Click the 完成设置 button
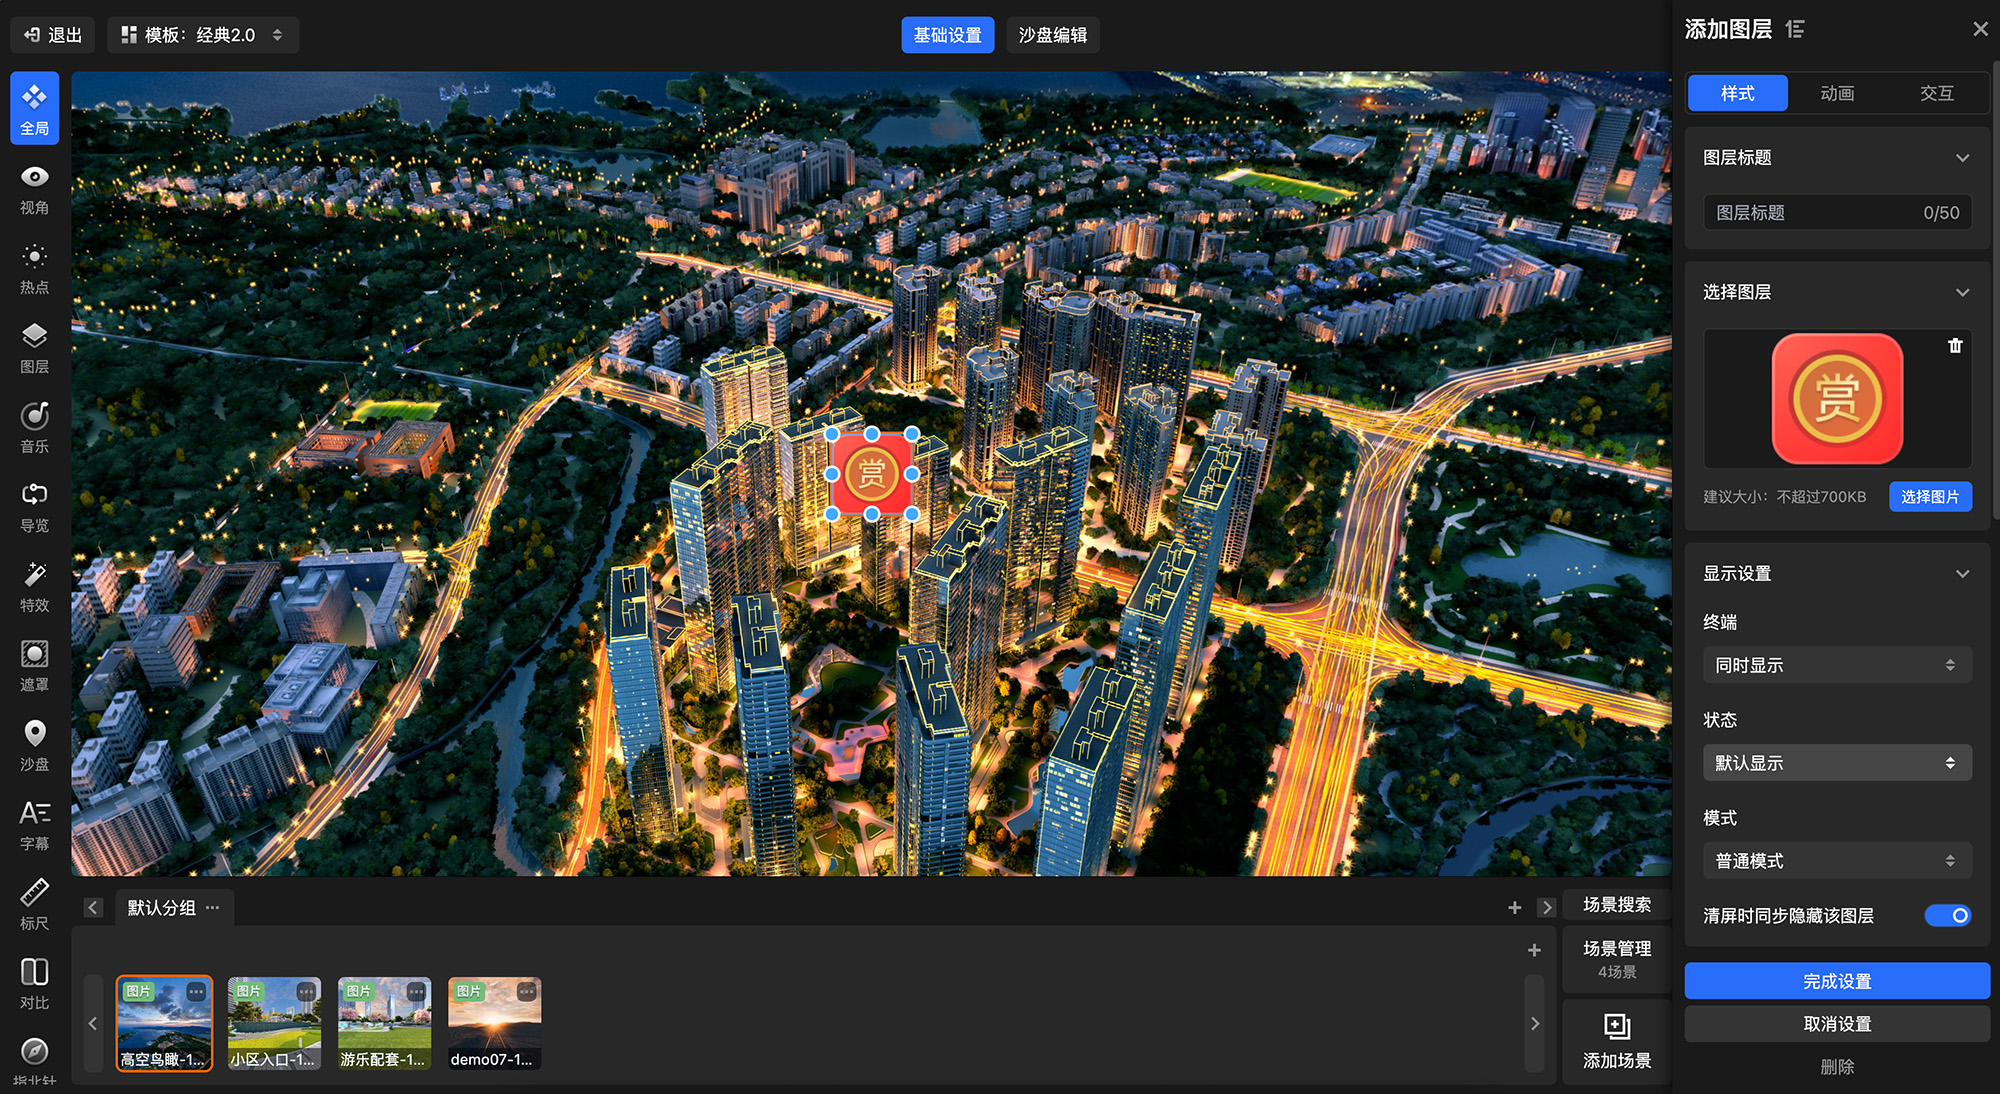This screenshot has width=2000, height=1094. (1836, 981)
